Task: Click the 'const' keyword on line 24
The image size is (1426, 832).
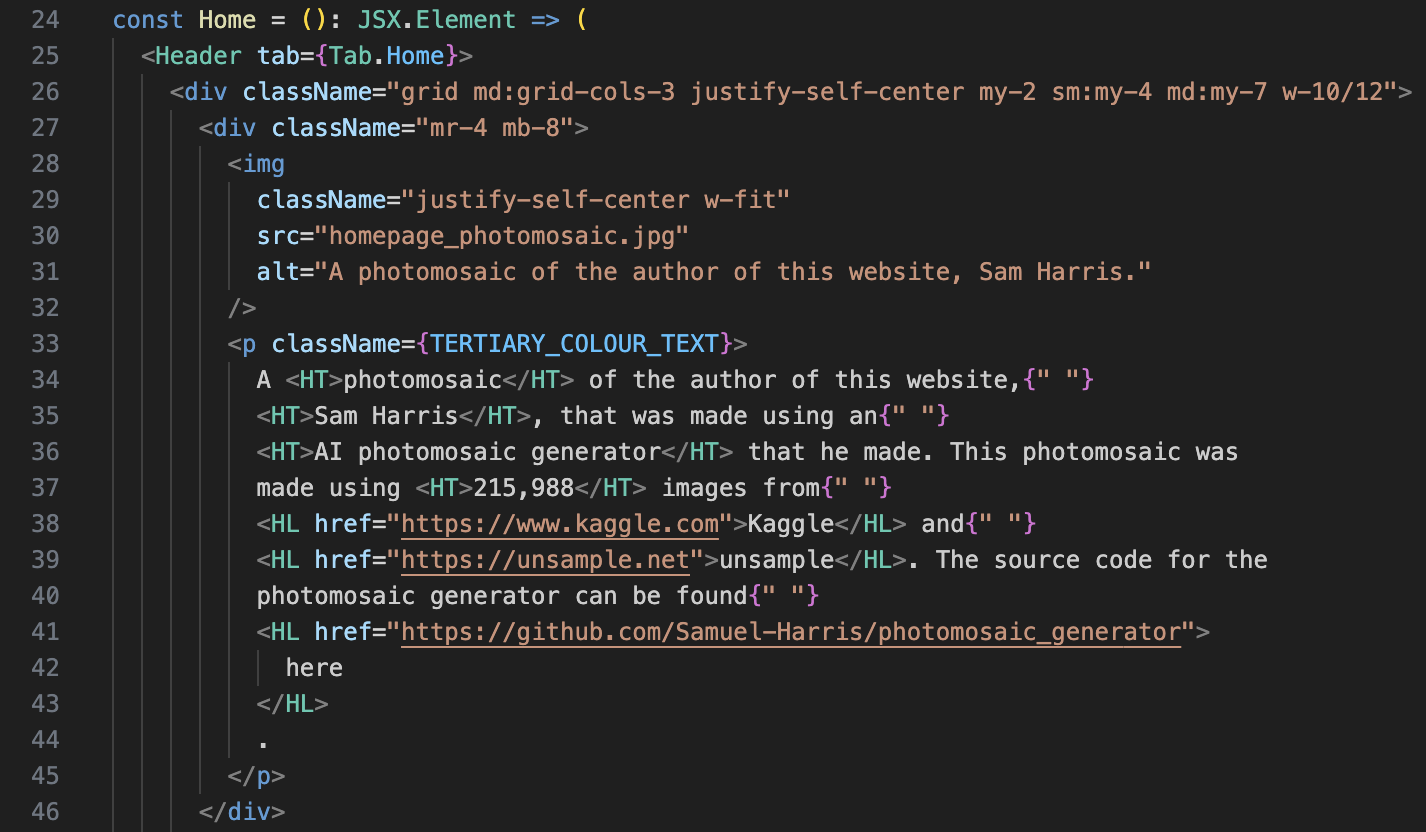Action: (x=148, y=19)
